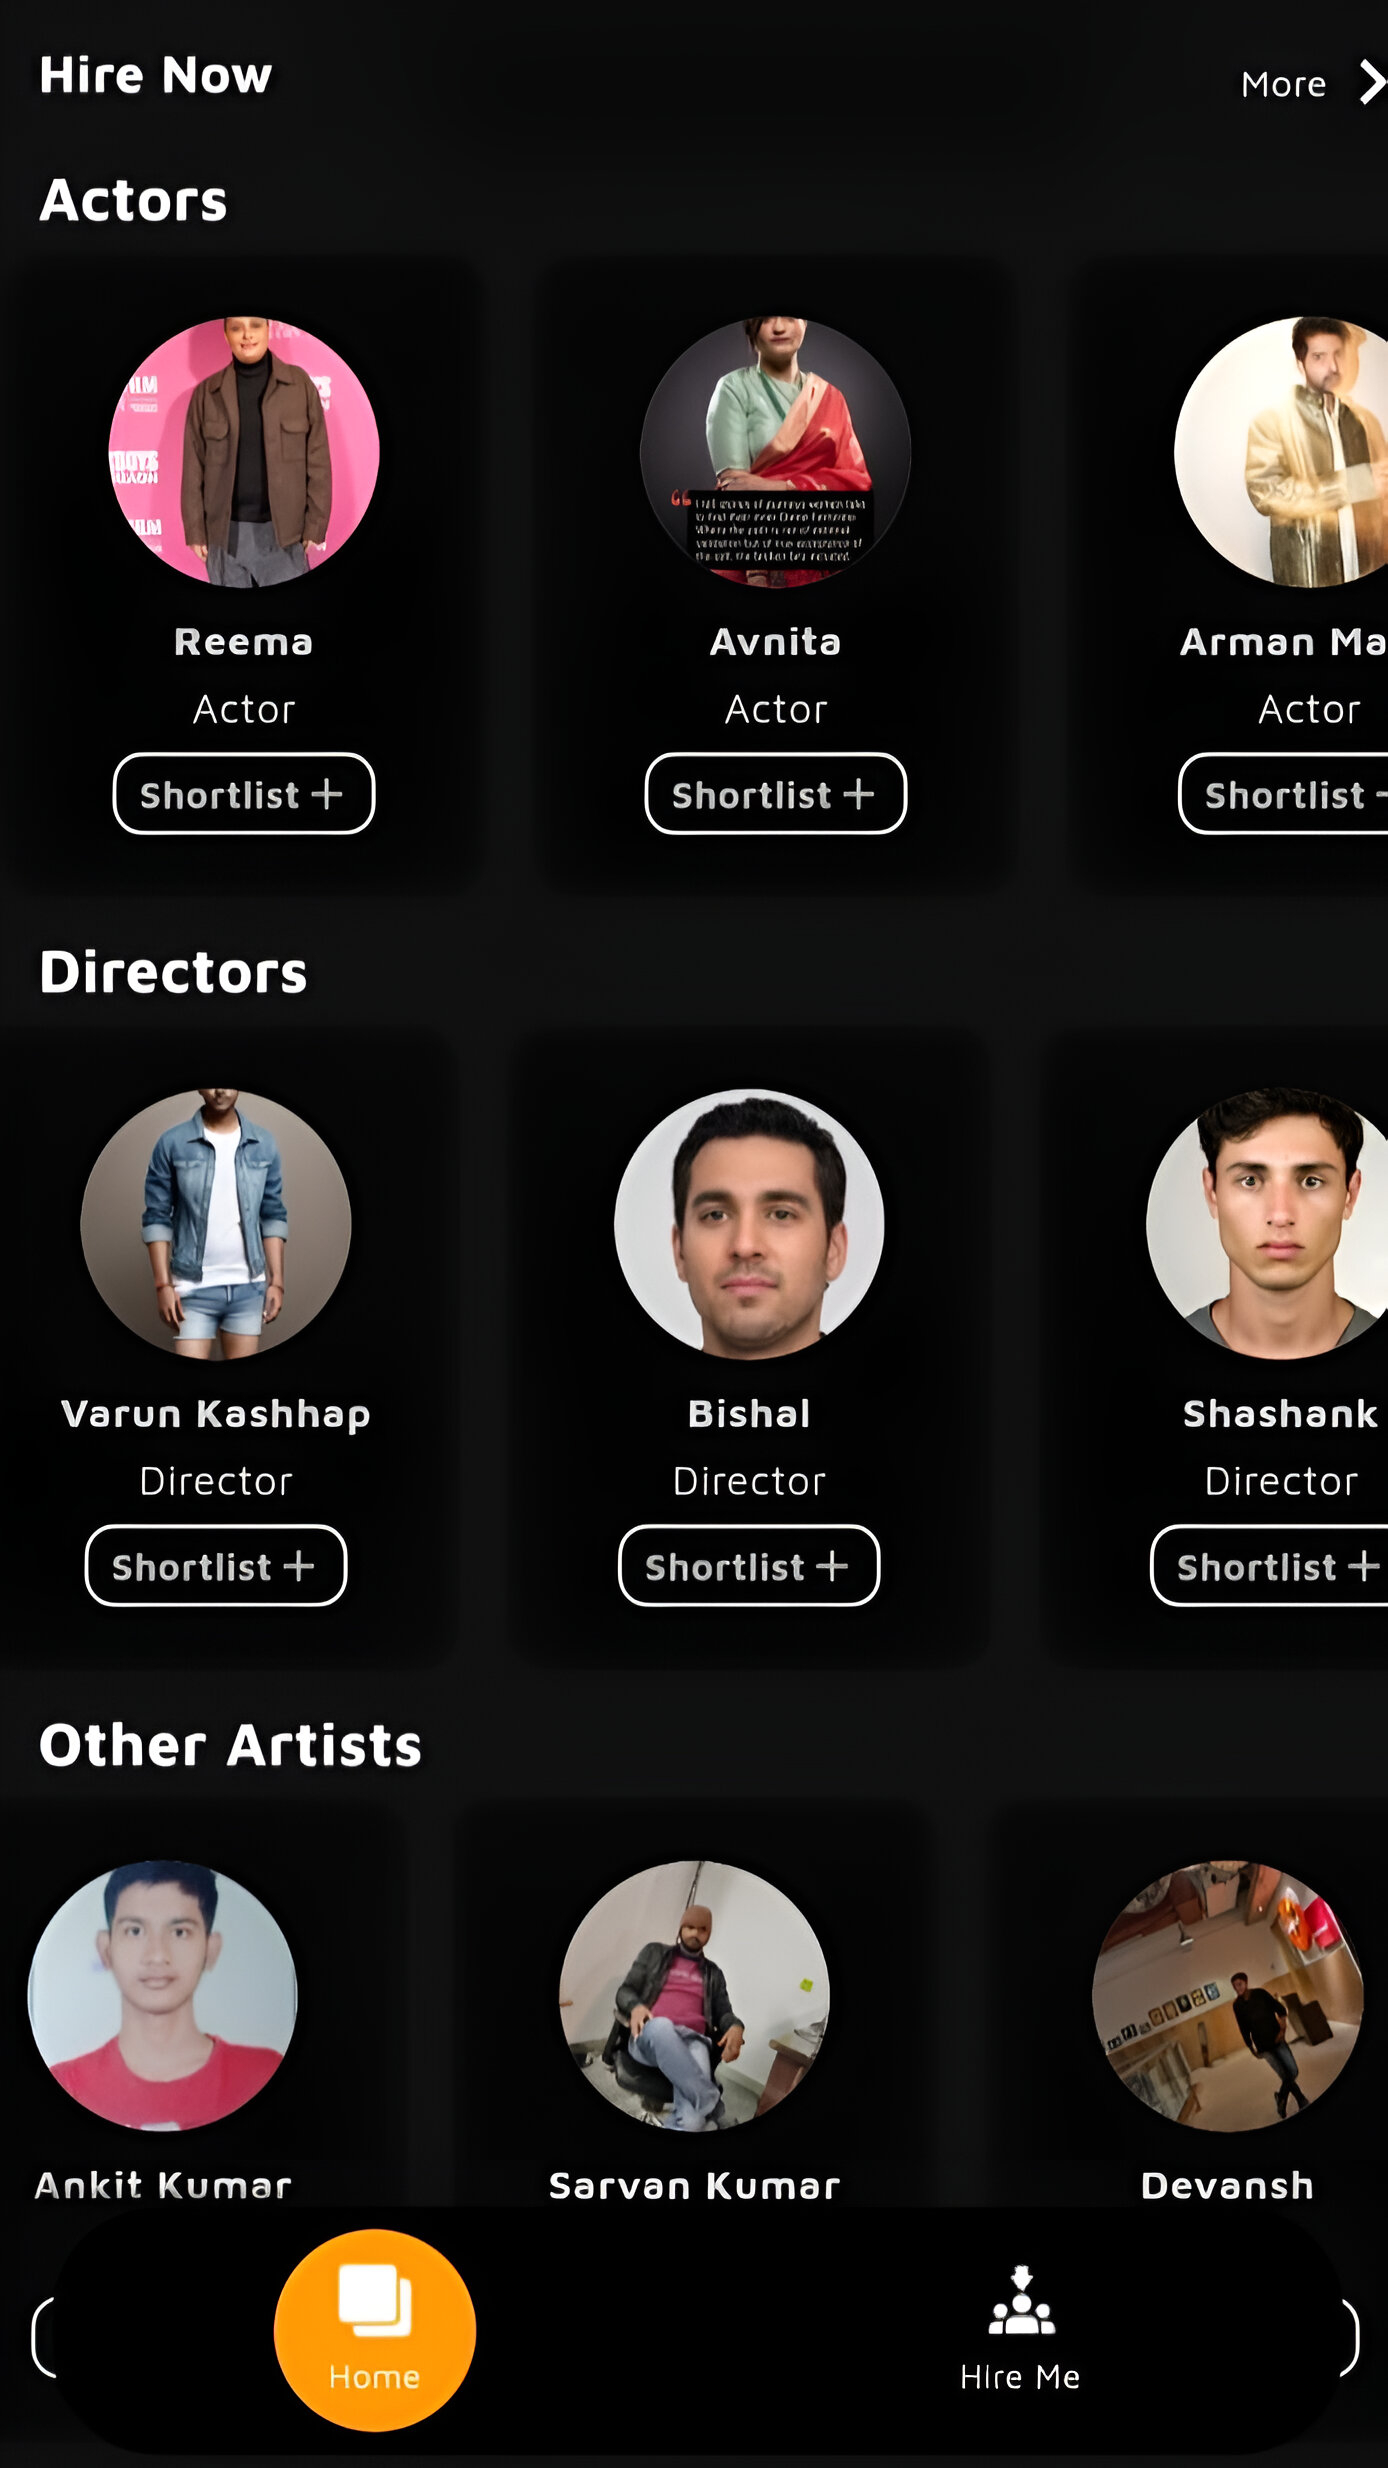
Task: Open Ankit Kumar's artist photo
Action: (163, 1996)
